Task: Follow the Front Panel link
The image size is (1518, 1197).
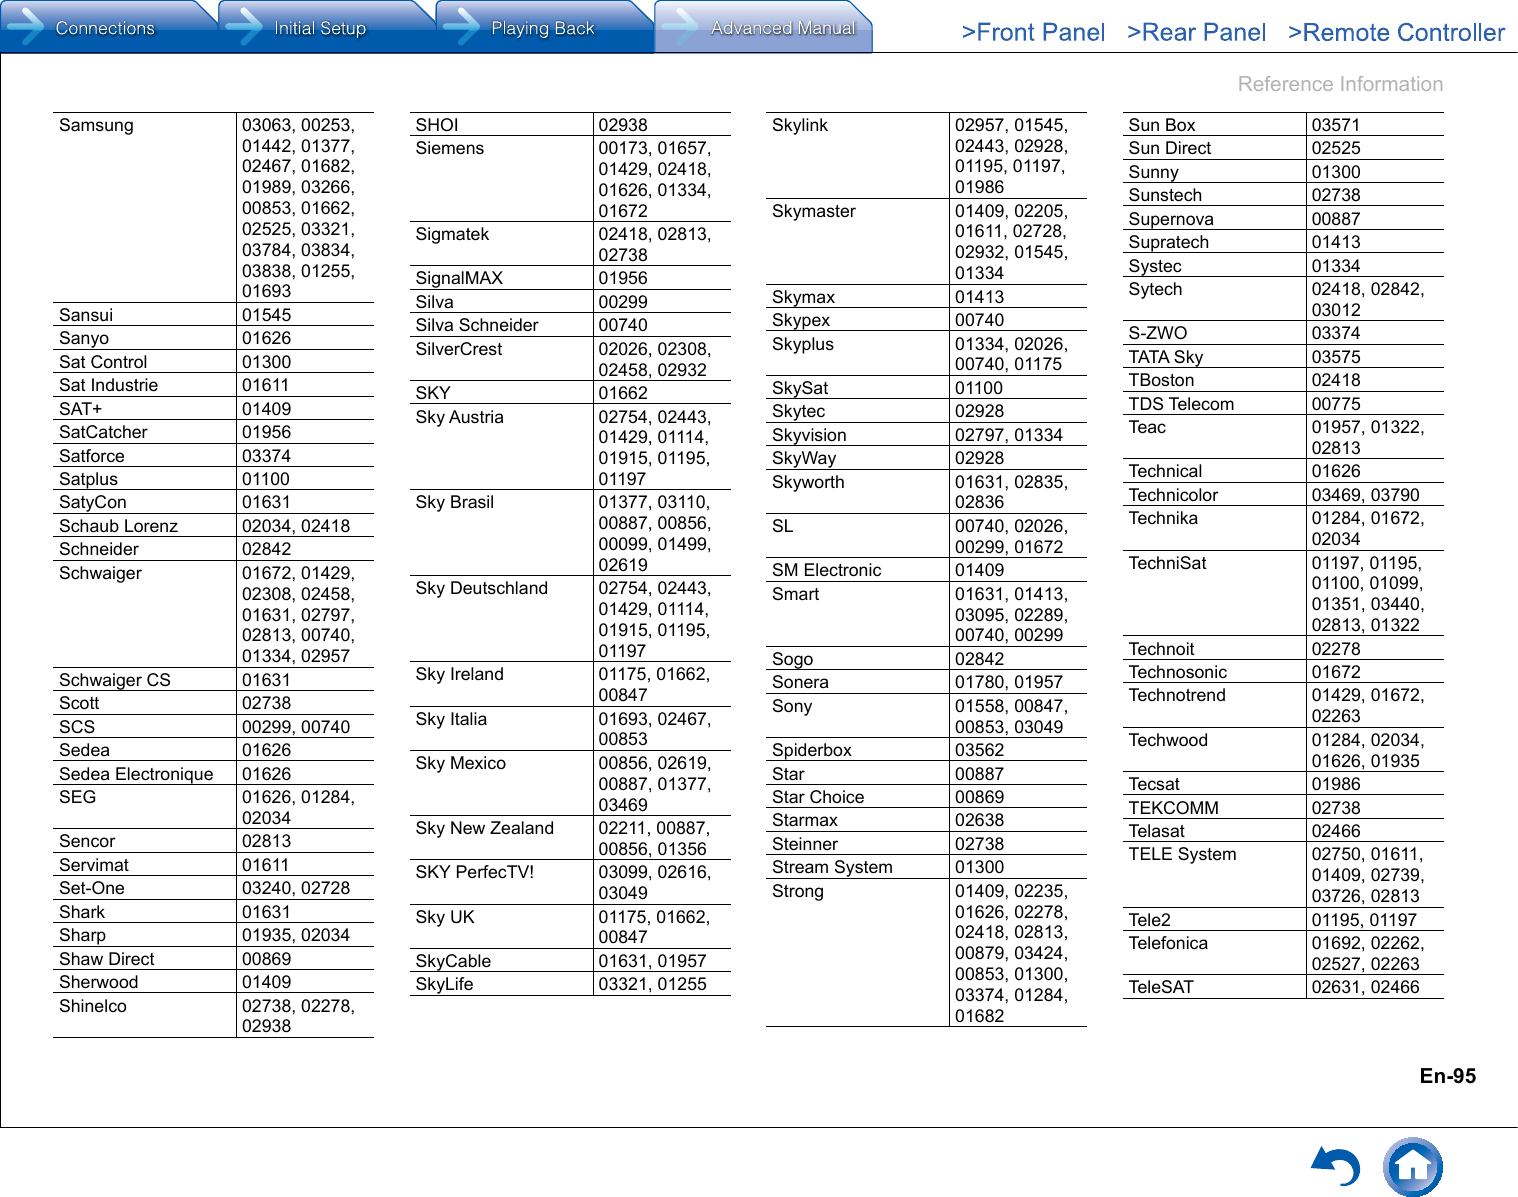Action: click(1033, 33)
